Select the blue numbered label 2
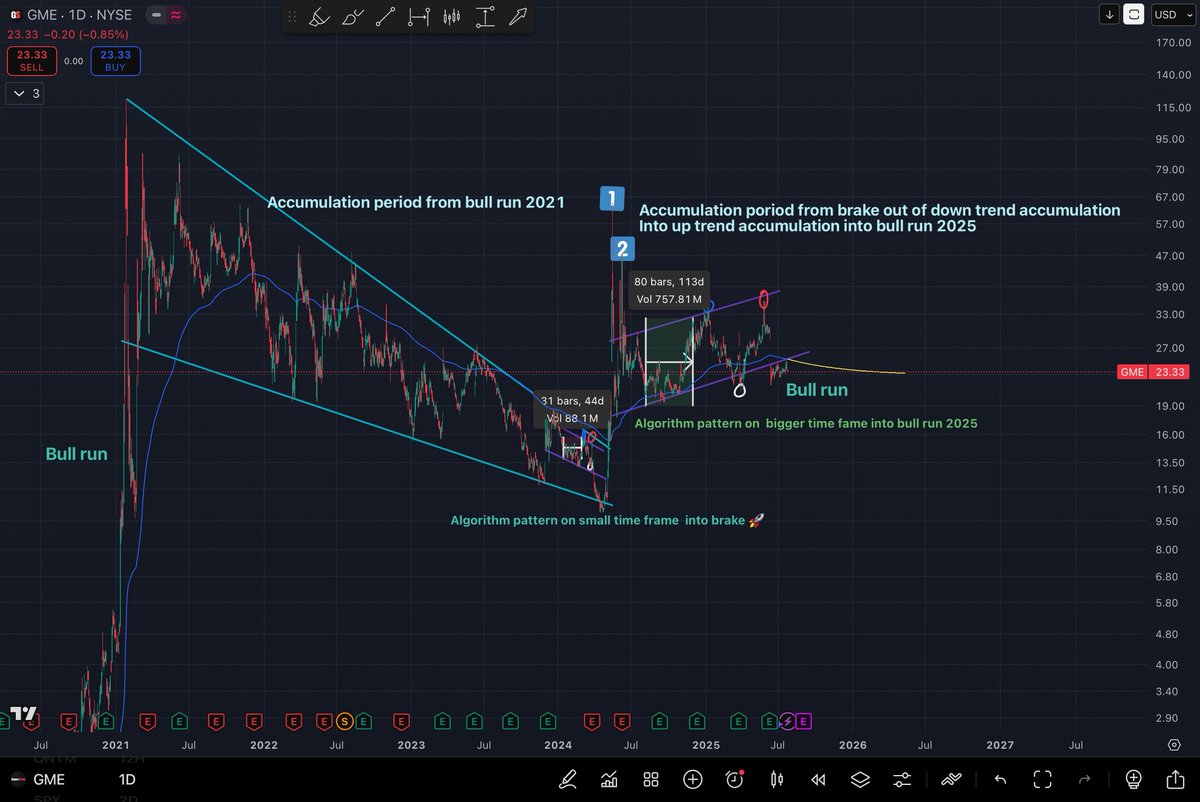This screenshot has height=802, width=1200. tap(622, 249)
